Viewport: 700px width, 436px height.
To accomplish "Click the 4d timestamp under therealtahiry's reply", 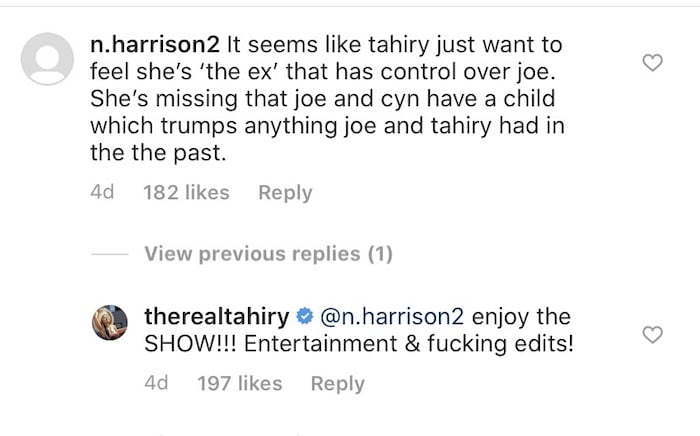I will point(156,383).
